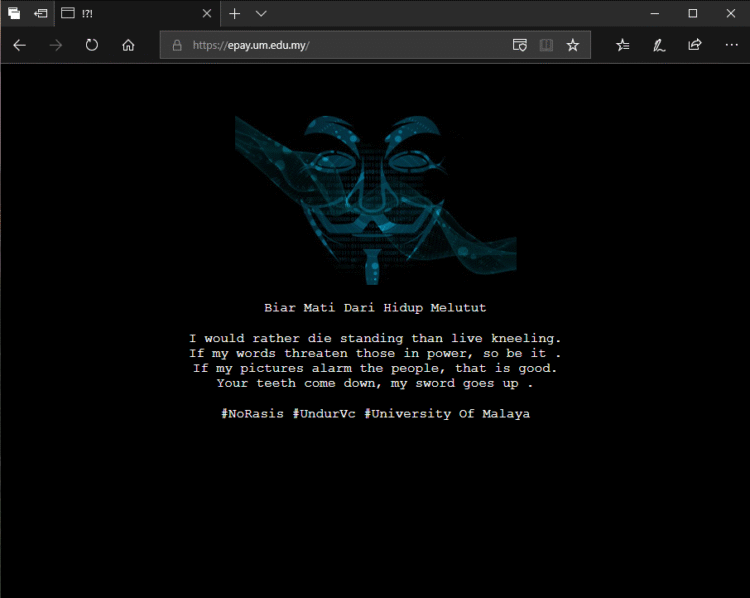This screenshot has width=750, height=598.
Task: Go back to the previous page
Action: click(20, 45)
